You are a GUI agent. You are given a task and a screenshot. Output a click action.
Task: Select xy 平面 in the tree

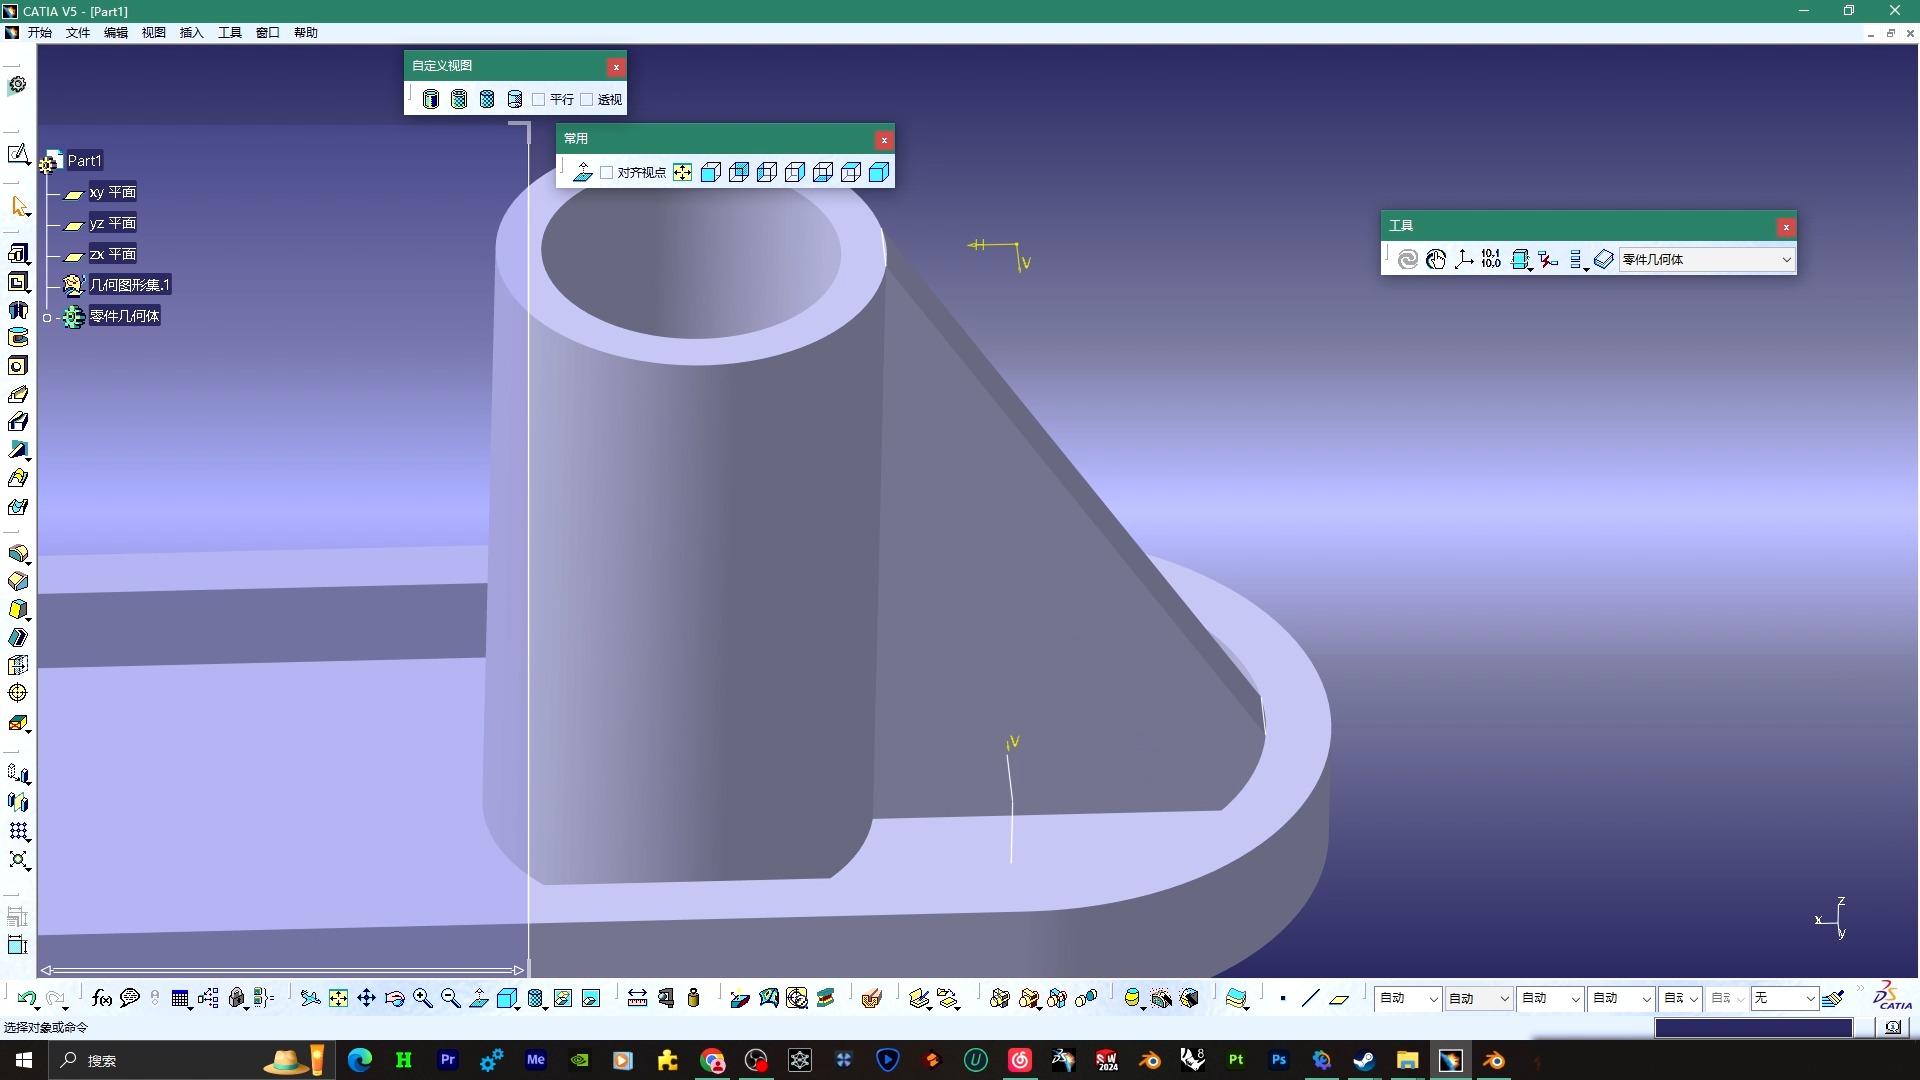pos(112,192)
